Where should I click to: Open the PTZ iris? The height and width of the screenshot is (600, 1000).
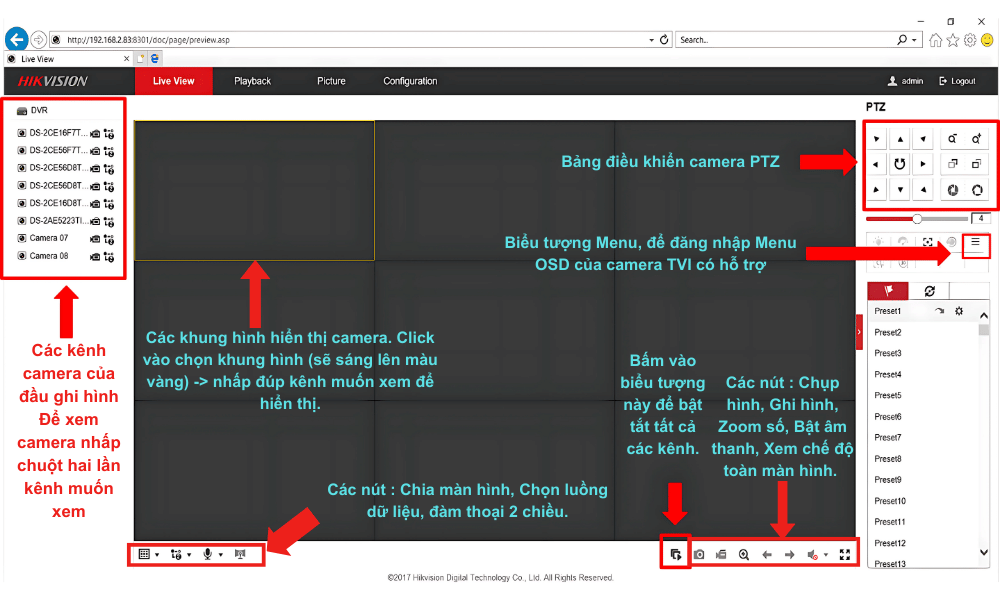click(976, 190)
